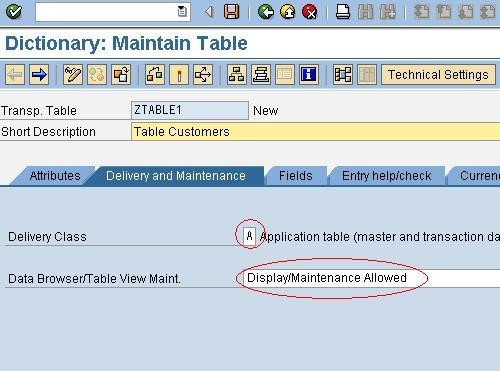The height and width of the screenshot is (371, 500).
Task: Click the Save diskette icon
Action: (231, 12)
